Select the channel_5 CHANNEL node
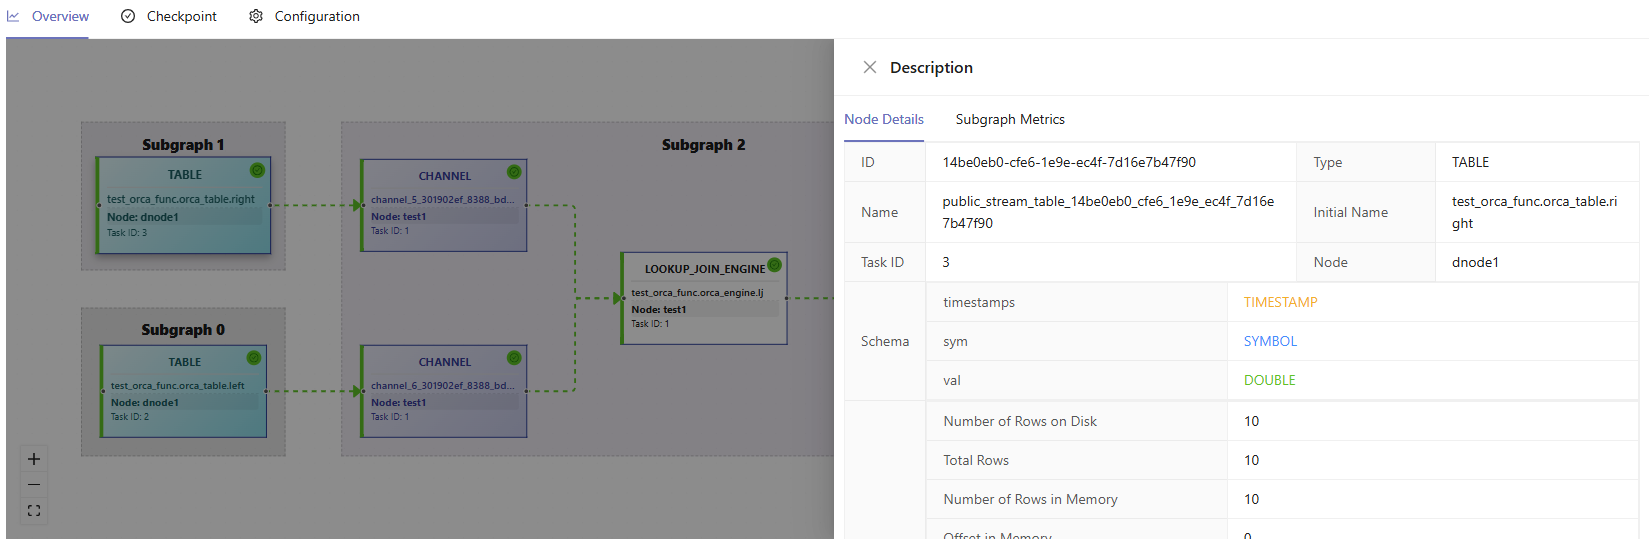Screen dimensions: 1649x548 coord(444,206)
